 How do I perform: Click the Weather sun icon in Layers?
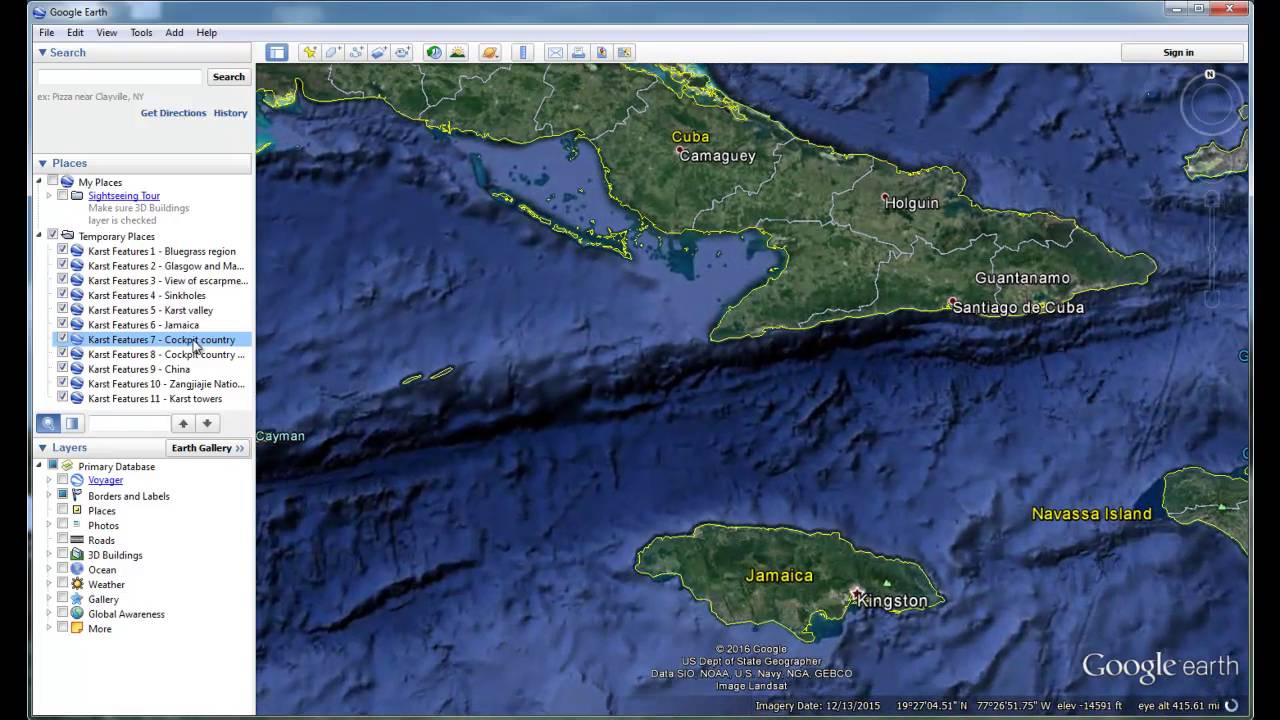(x=77, y=584)
